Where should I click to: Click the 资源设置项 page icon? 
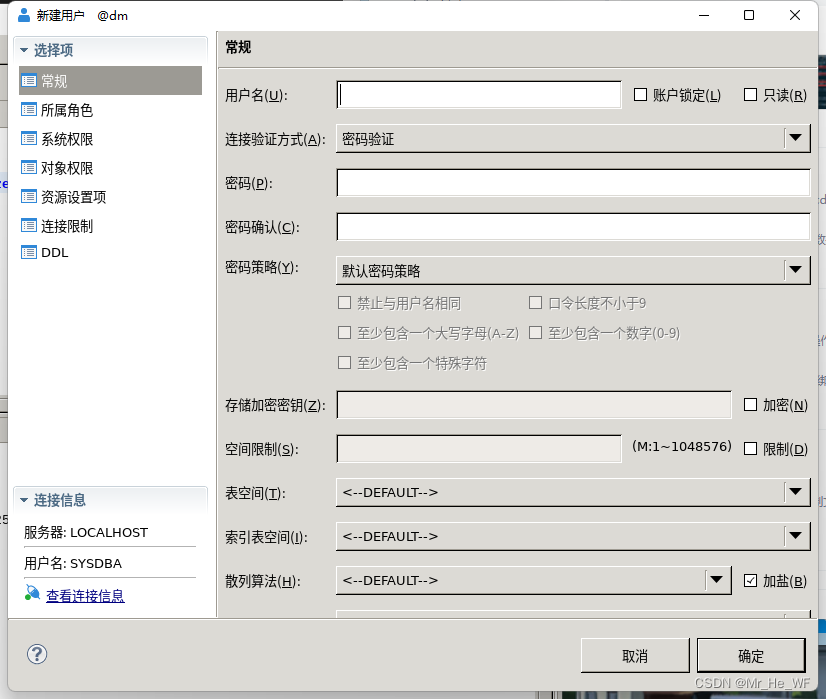point(29,196)
